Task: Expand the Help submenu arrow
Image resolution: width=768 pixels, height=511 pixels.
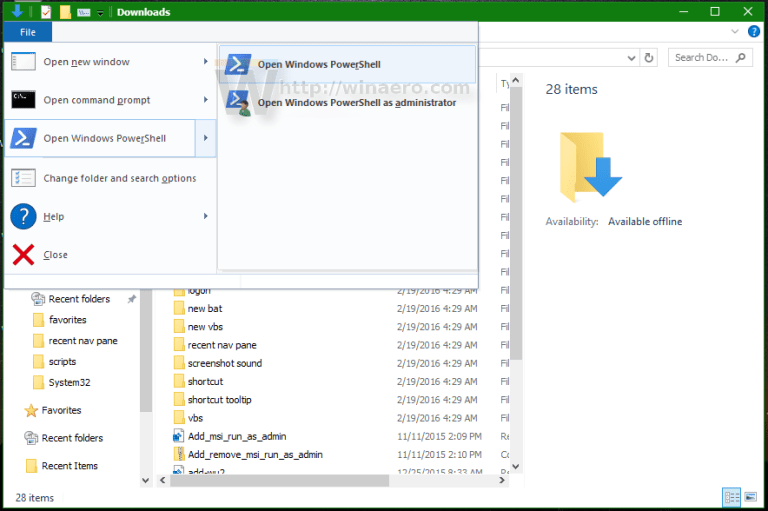Action: tap(206, 217)
